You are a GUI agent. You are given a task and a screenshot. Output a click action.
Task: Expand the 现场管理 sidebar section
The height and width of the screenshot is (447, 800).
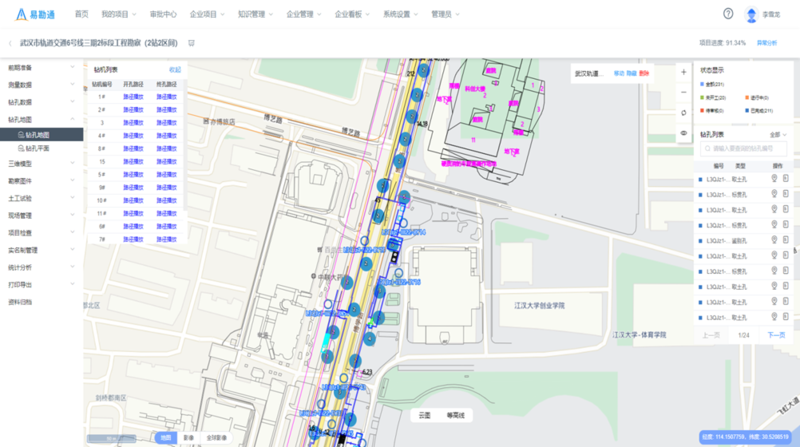(41, 215)
